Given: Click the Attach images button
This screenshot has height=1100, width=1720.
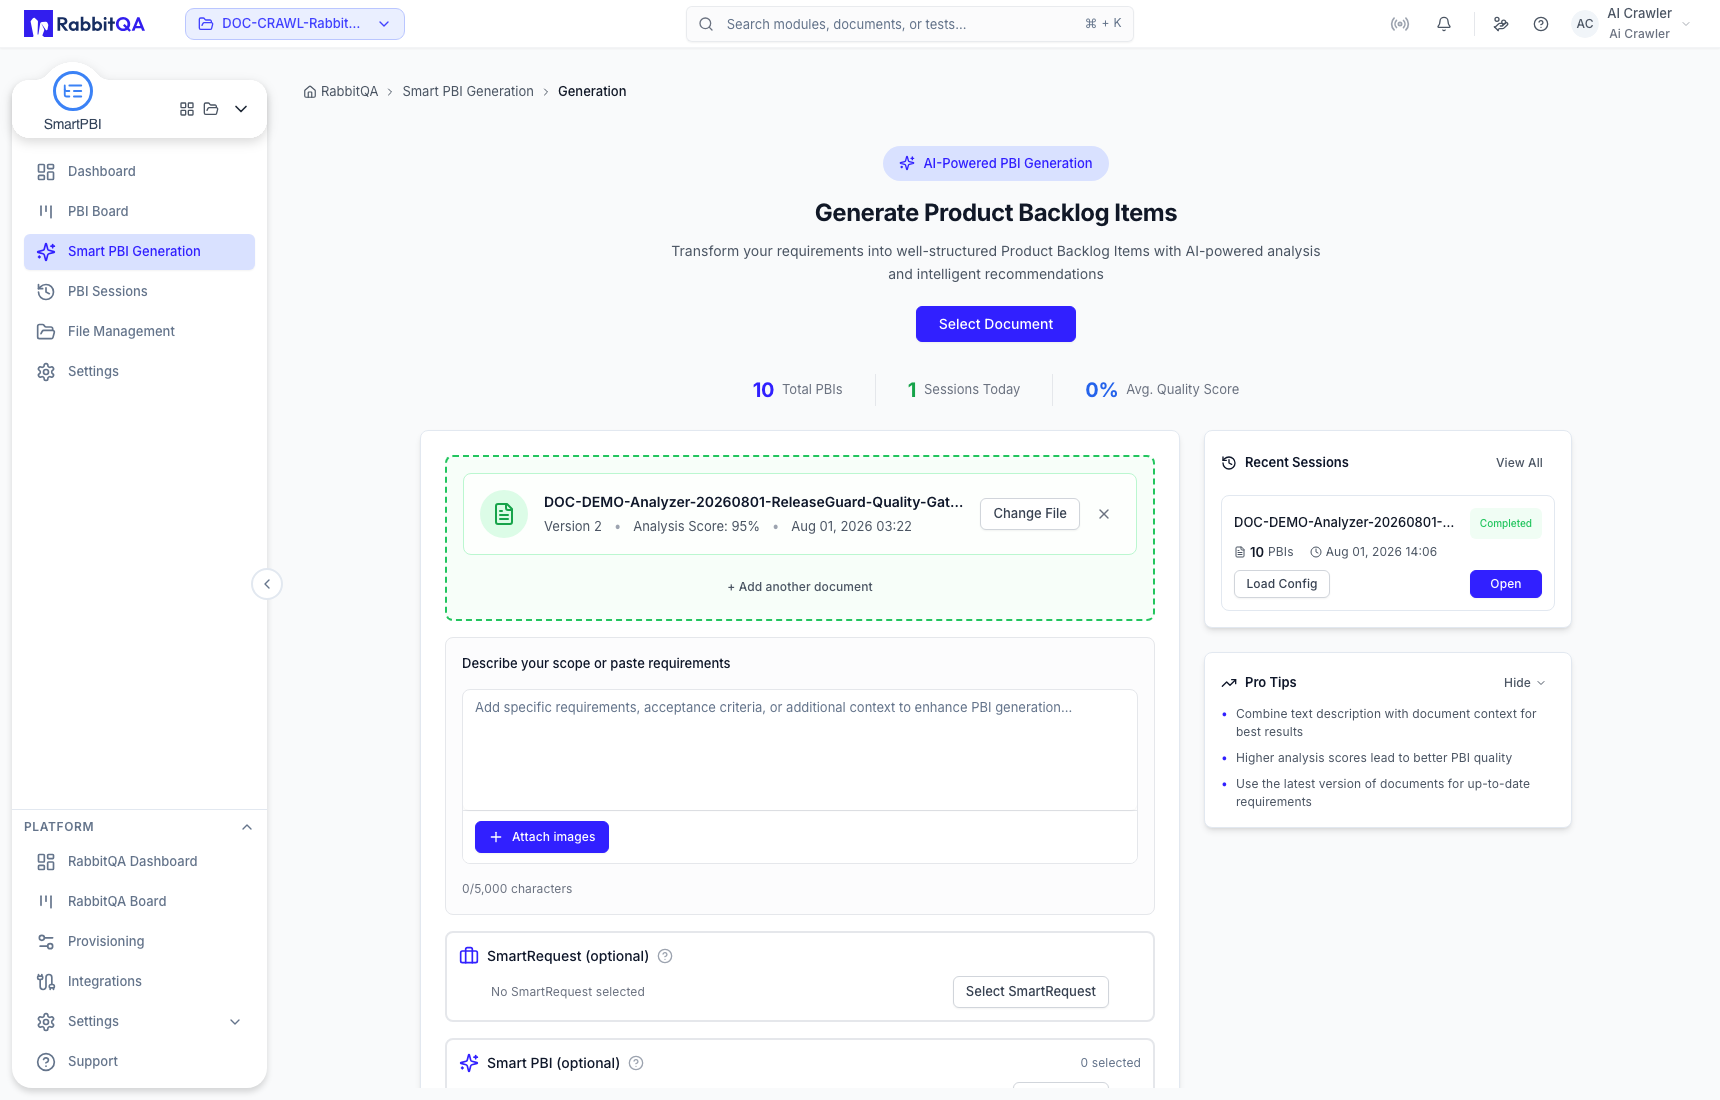Looking at the screenshot, I should (542, 837).
